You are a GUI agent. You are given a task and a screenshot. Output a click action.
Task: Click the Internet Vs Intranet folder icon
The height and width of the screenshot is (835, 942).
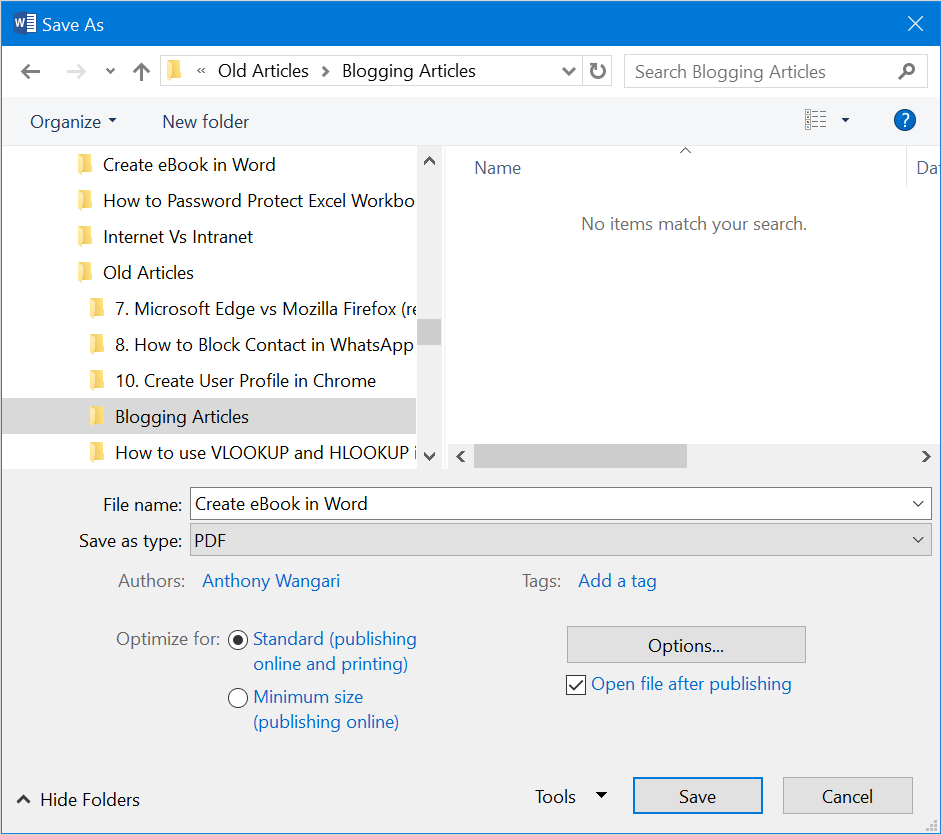coord(85,237)
